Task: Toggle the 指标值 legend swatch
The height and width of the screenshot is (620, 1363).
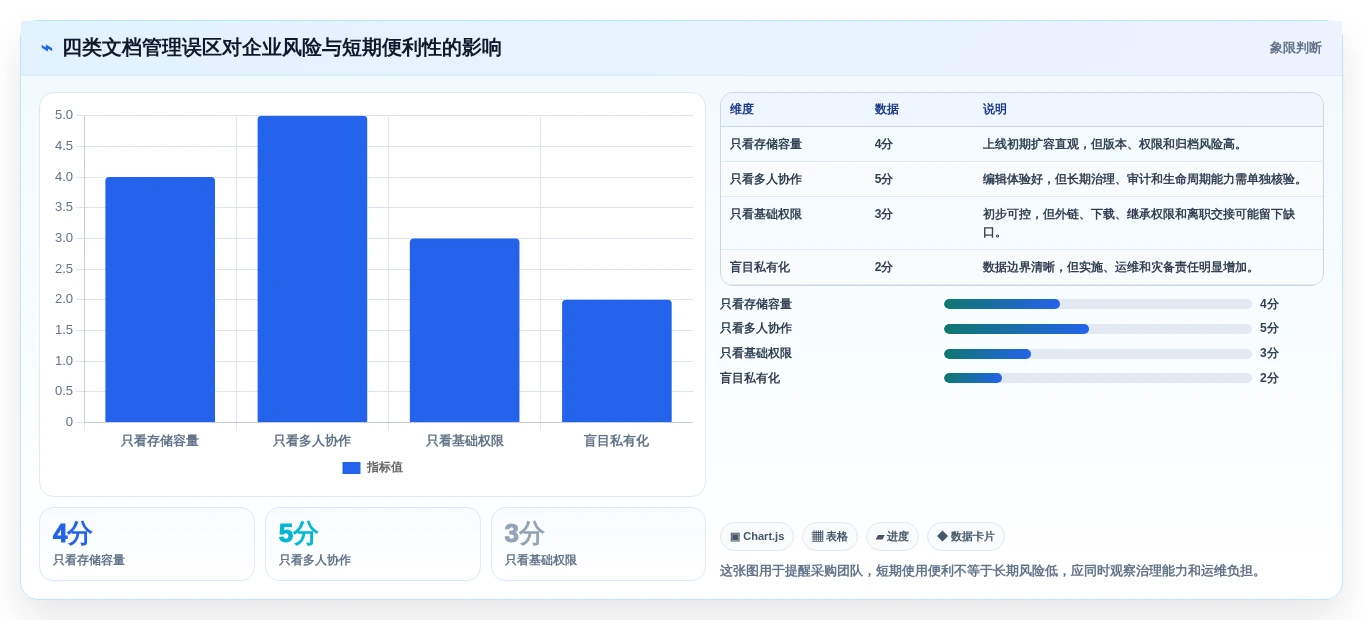Action: coord(351,468)
